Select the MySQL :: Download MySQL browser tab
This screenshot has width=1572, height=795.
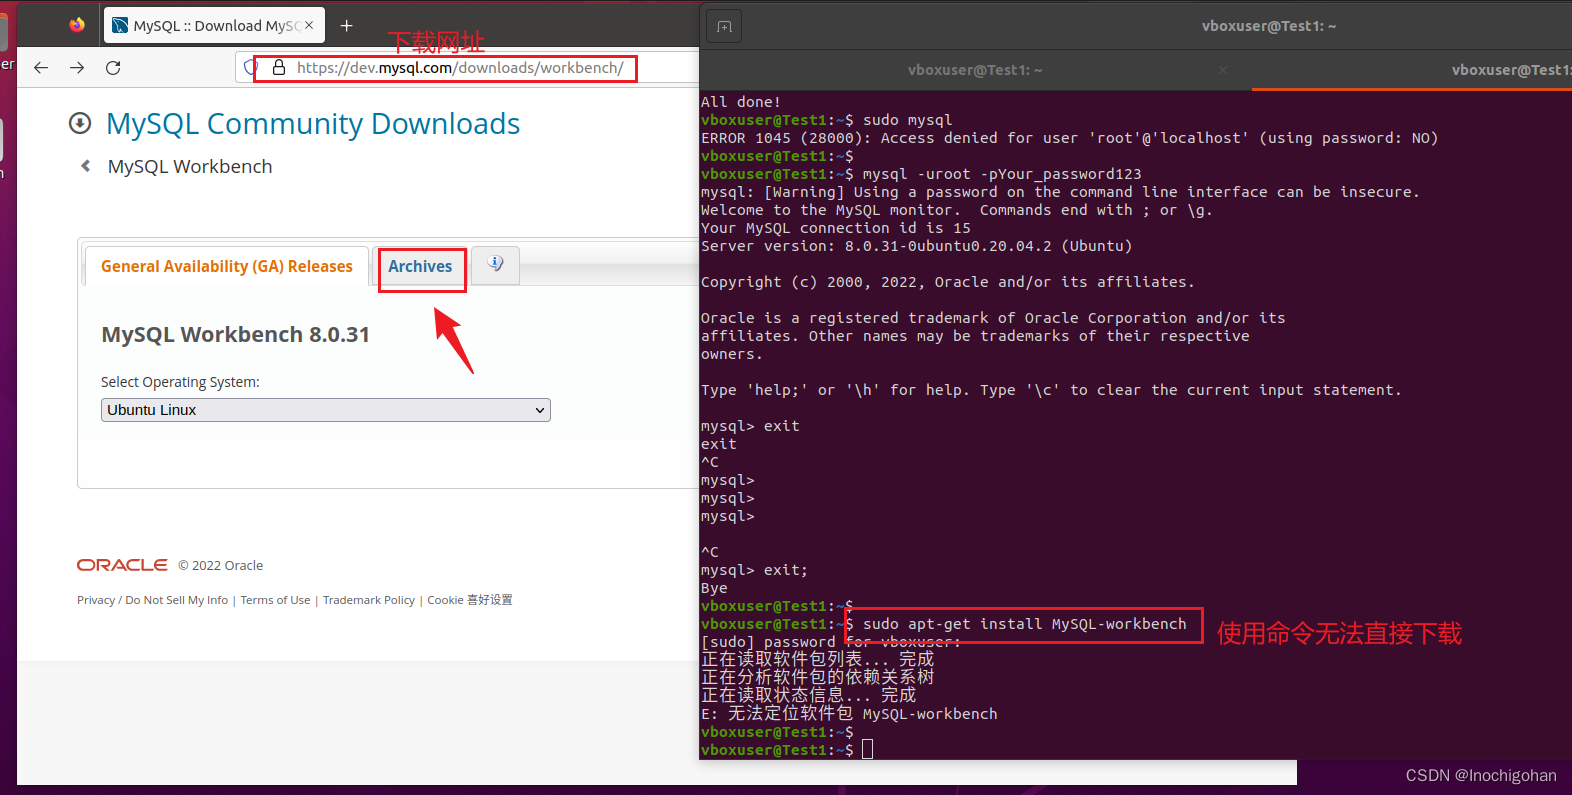pyautogui.click(x=214, y=26)
